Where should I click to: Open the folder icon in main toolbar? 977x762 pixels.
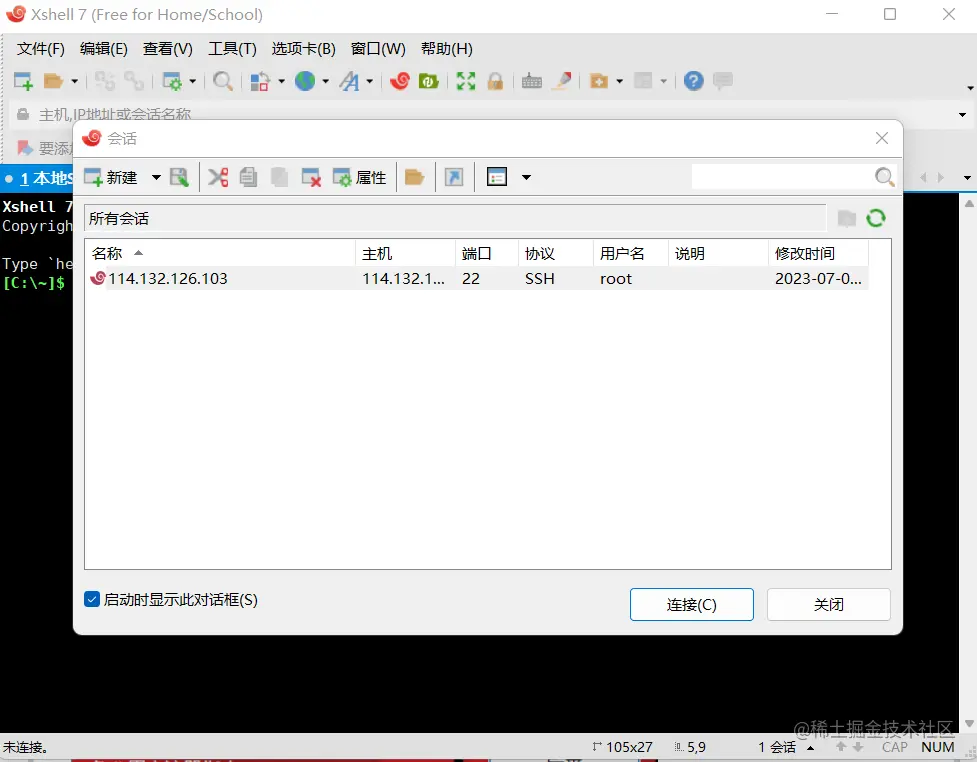pos(54,81)
